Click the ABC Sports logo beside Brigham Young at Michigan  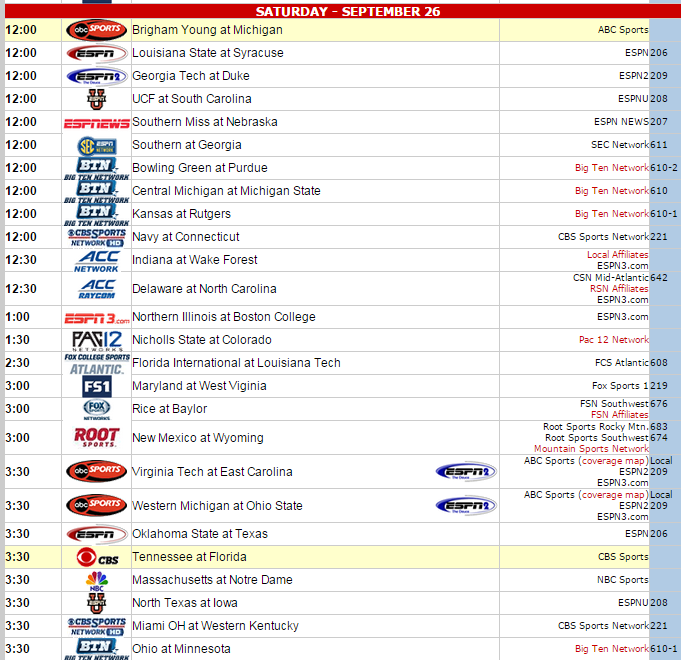(x=96, y=30)
